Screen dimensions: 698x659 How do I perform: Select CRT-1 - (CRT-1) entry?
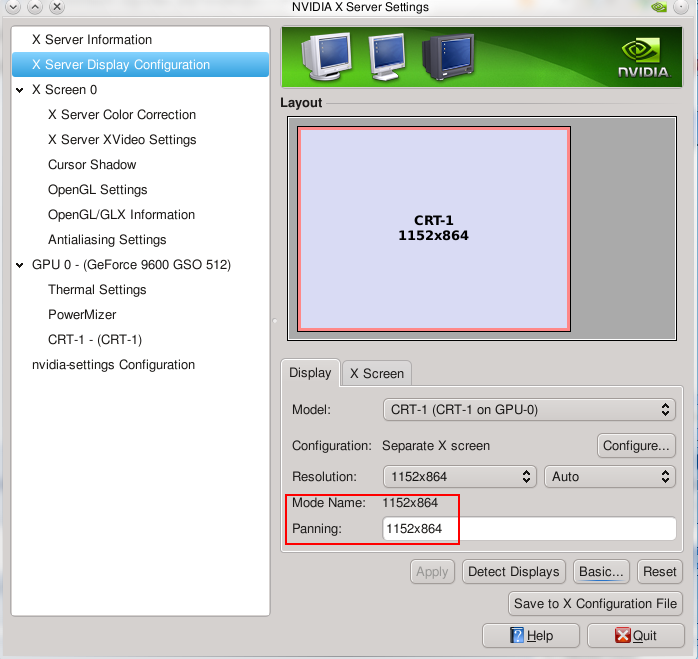click(x=95, y=339)
